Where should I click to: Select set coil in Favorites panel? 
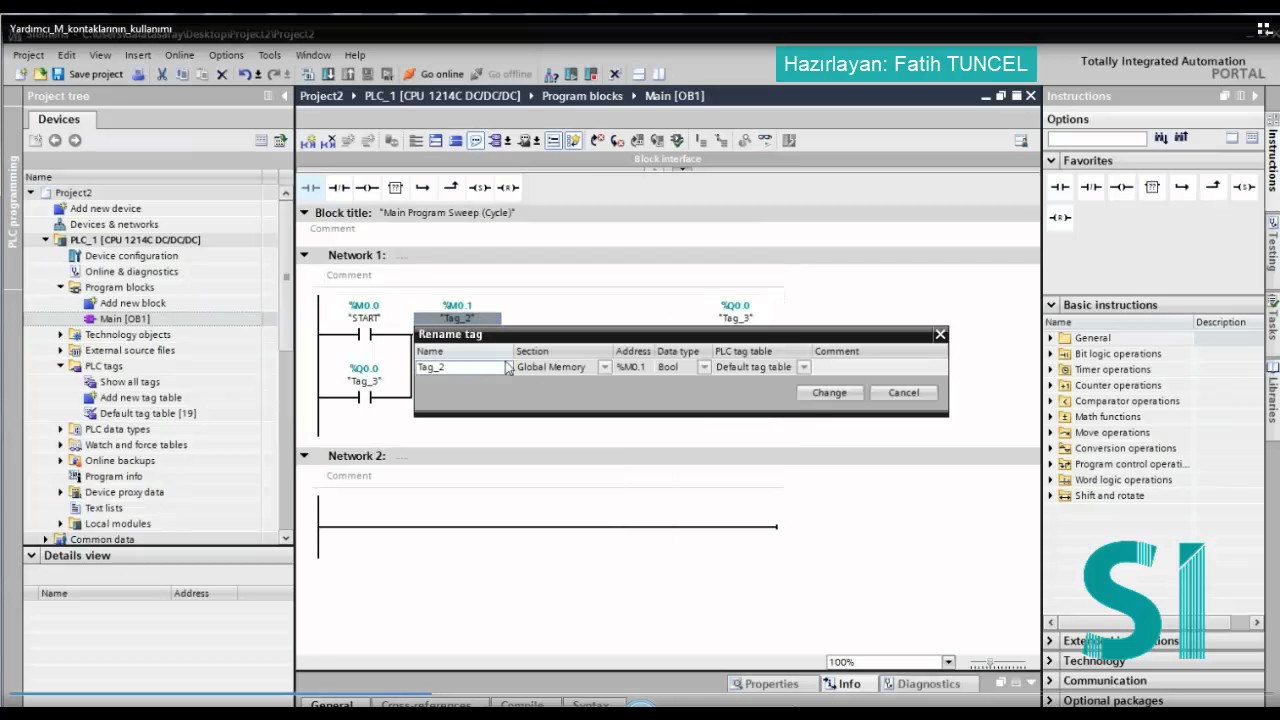coord(1244,187)
